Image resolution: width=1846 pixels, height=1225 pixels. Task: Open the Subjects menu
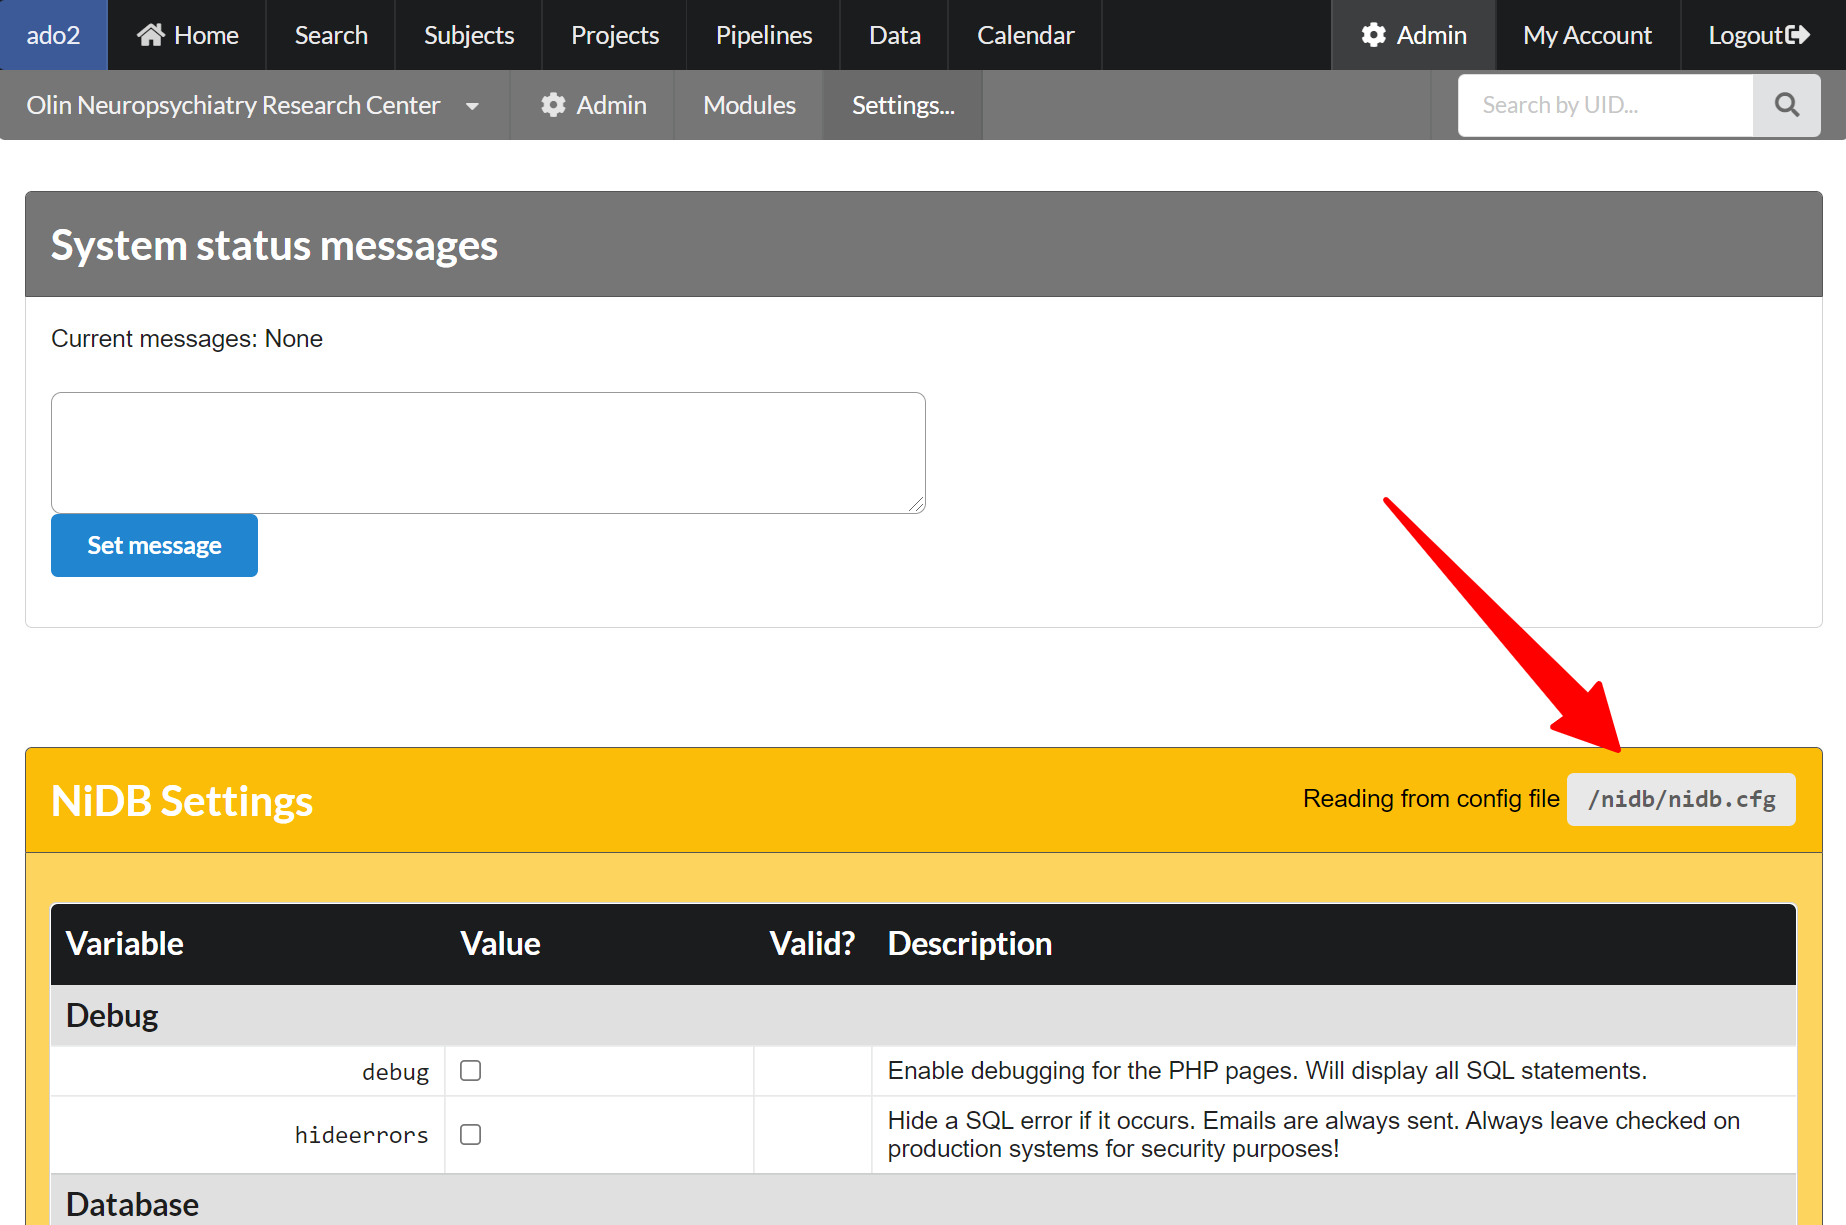coord(468,35)
